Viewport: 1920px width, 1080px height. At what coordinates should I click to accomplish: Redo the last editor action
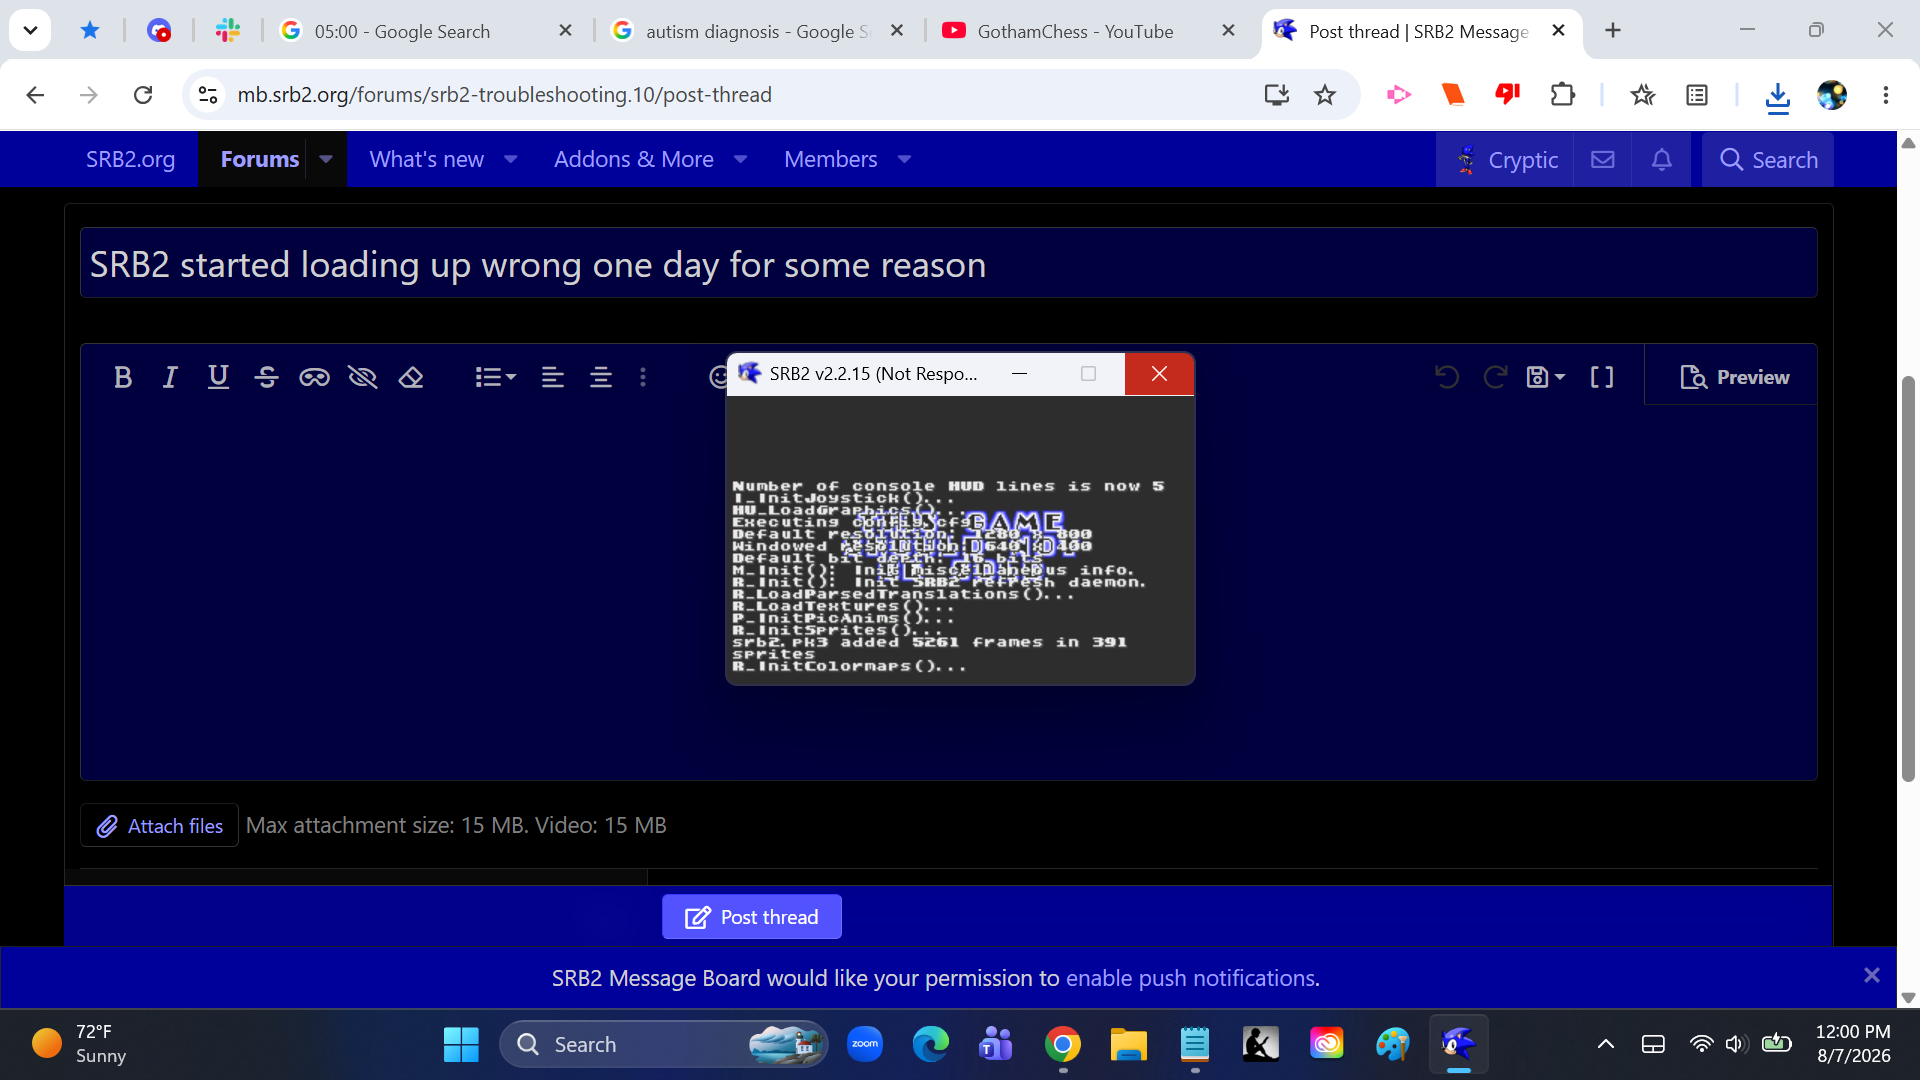[1495, 377]
